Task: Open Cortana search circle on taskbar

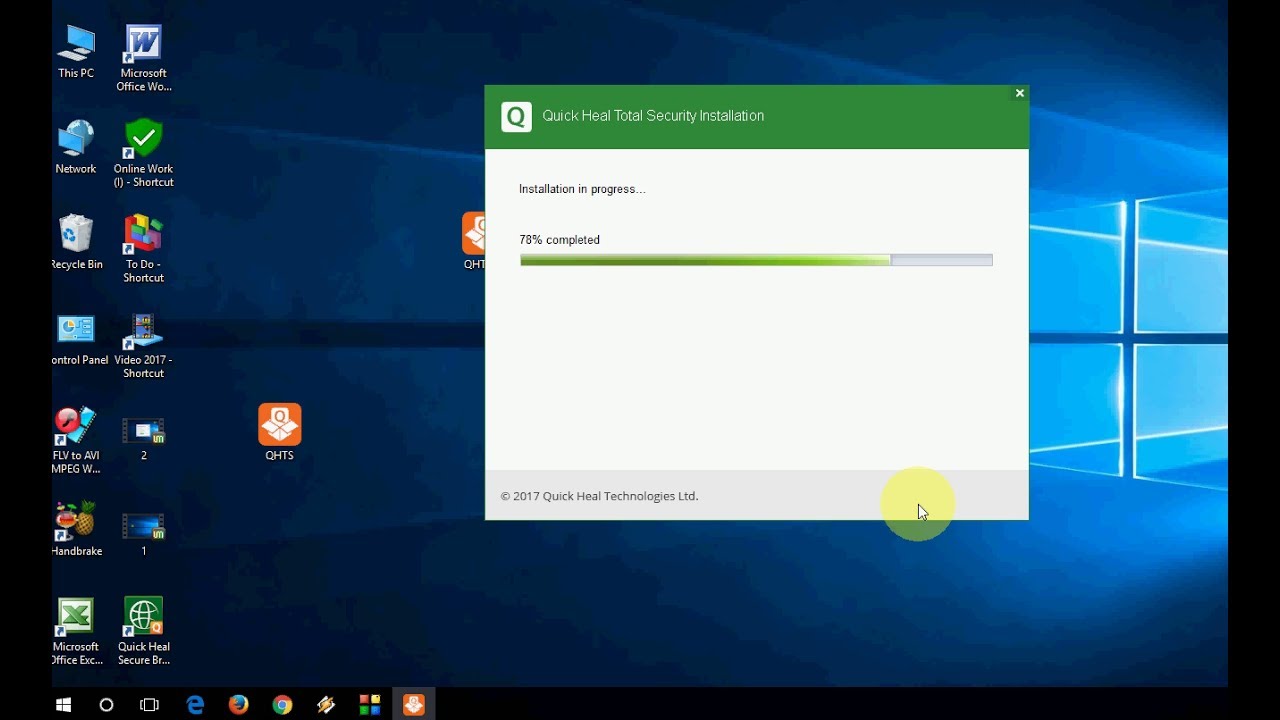Action: click(107, 705)
